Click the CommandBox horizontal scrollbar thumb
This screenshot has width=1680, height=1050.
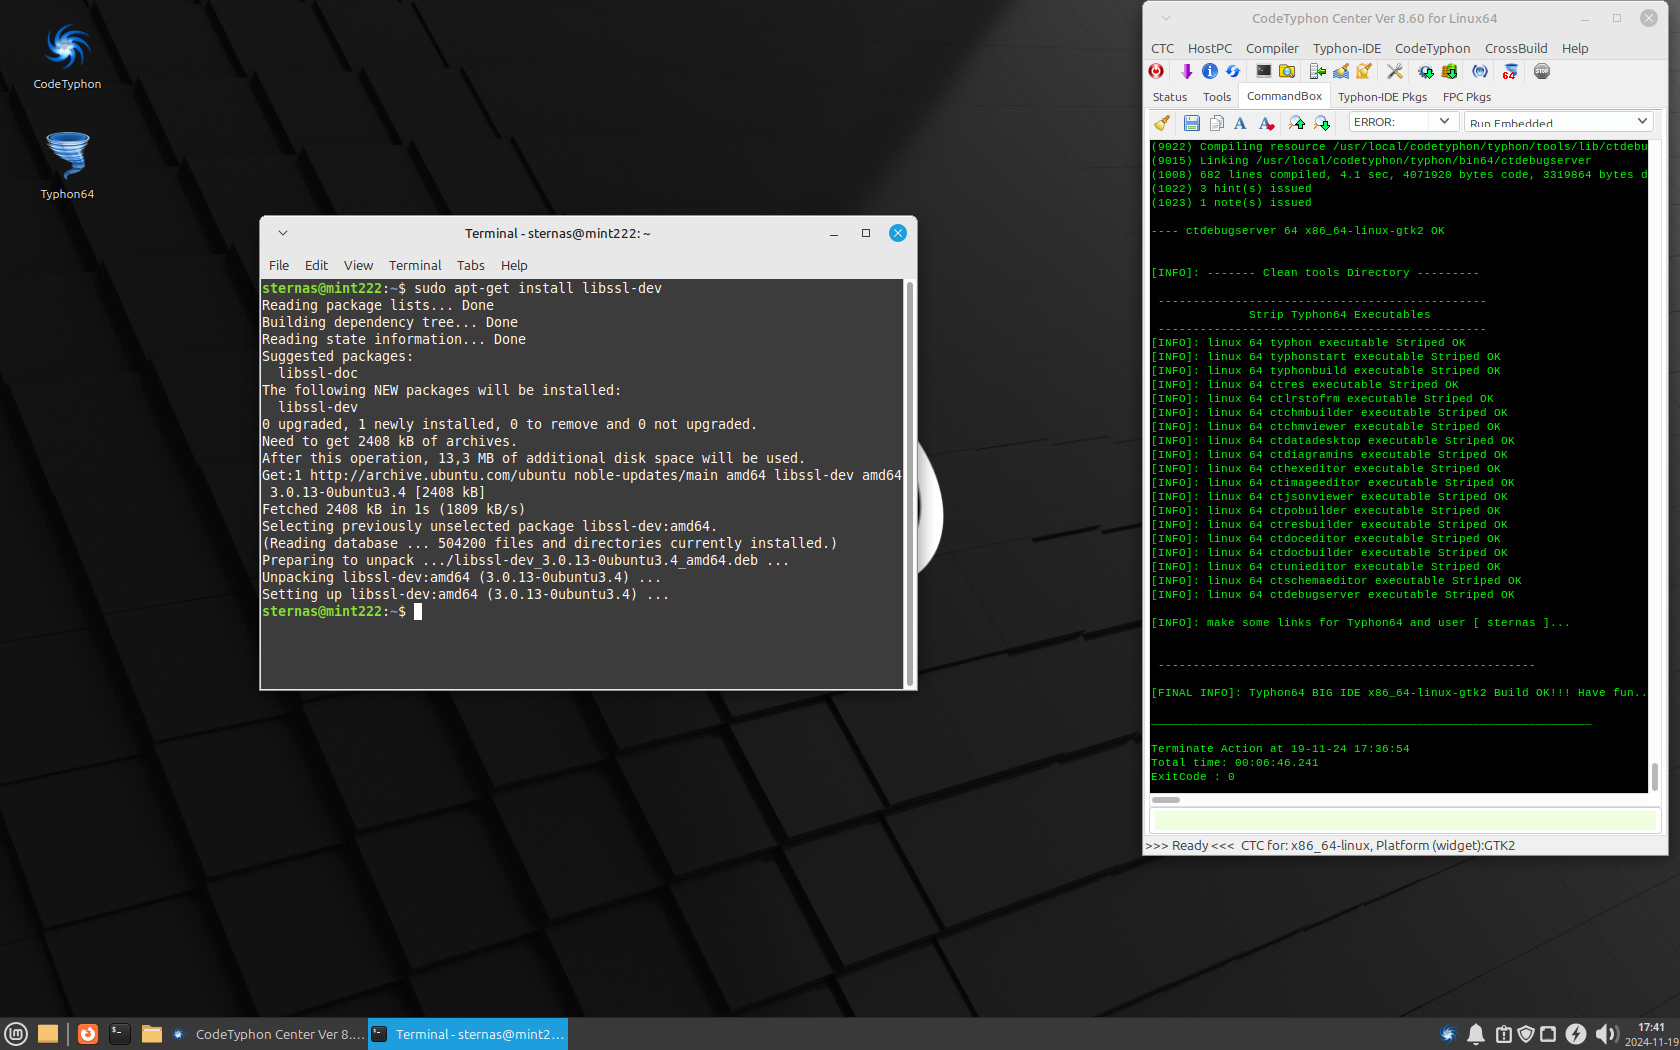pyautogui.click(x=1166, y=800)
